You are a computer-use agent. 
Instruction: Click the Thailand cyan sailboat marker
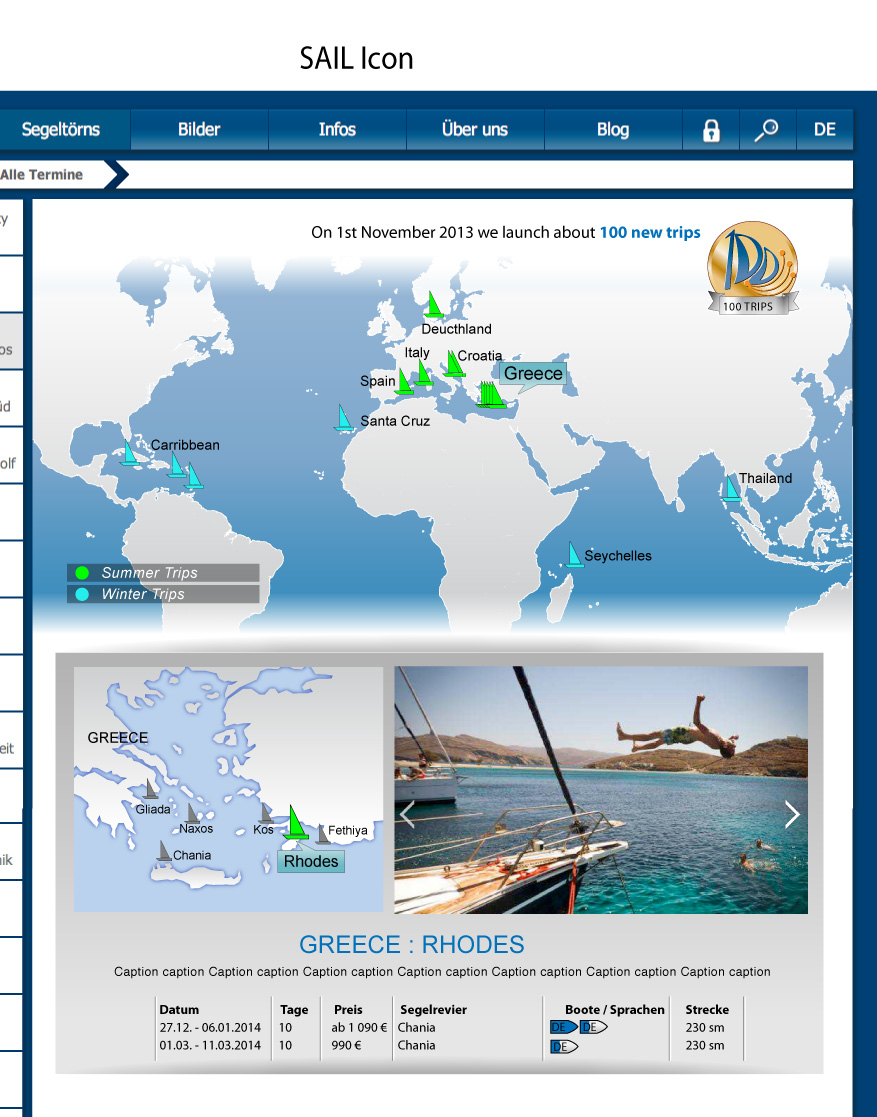point(731,488)
